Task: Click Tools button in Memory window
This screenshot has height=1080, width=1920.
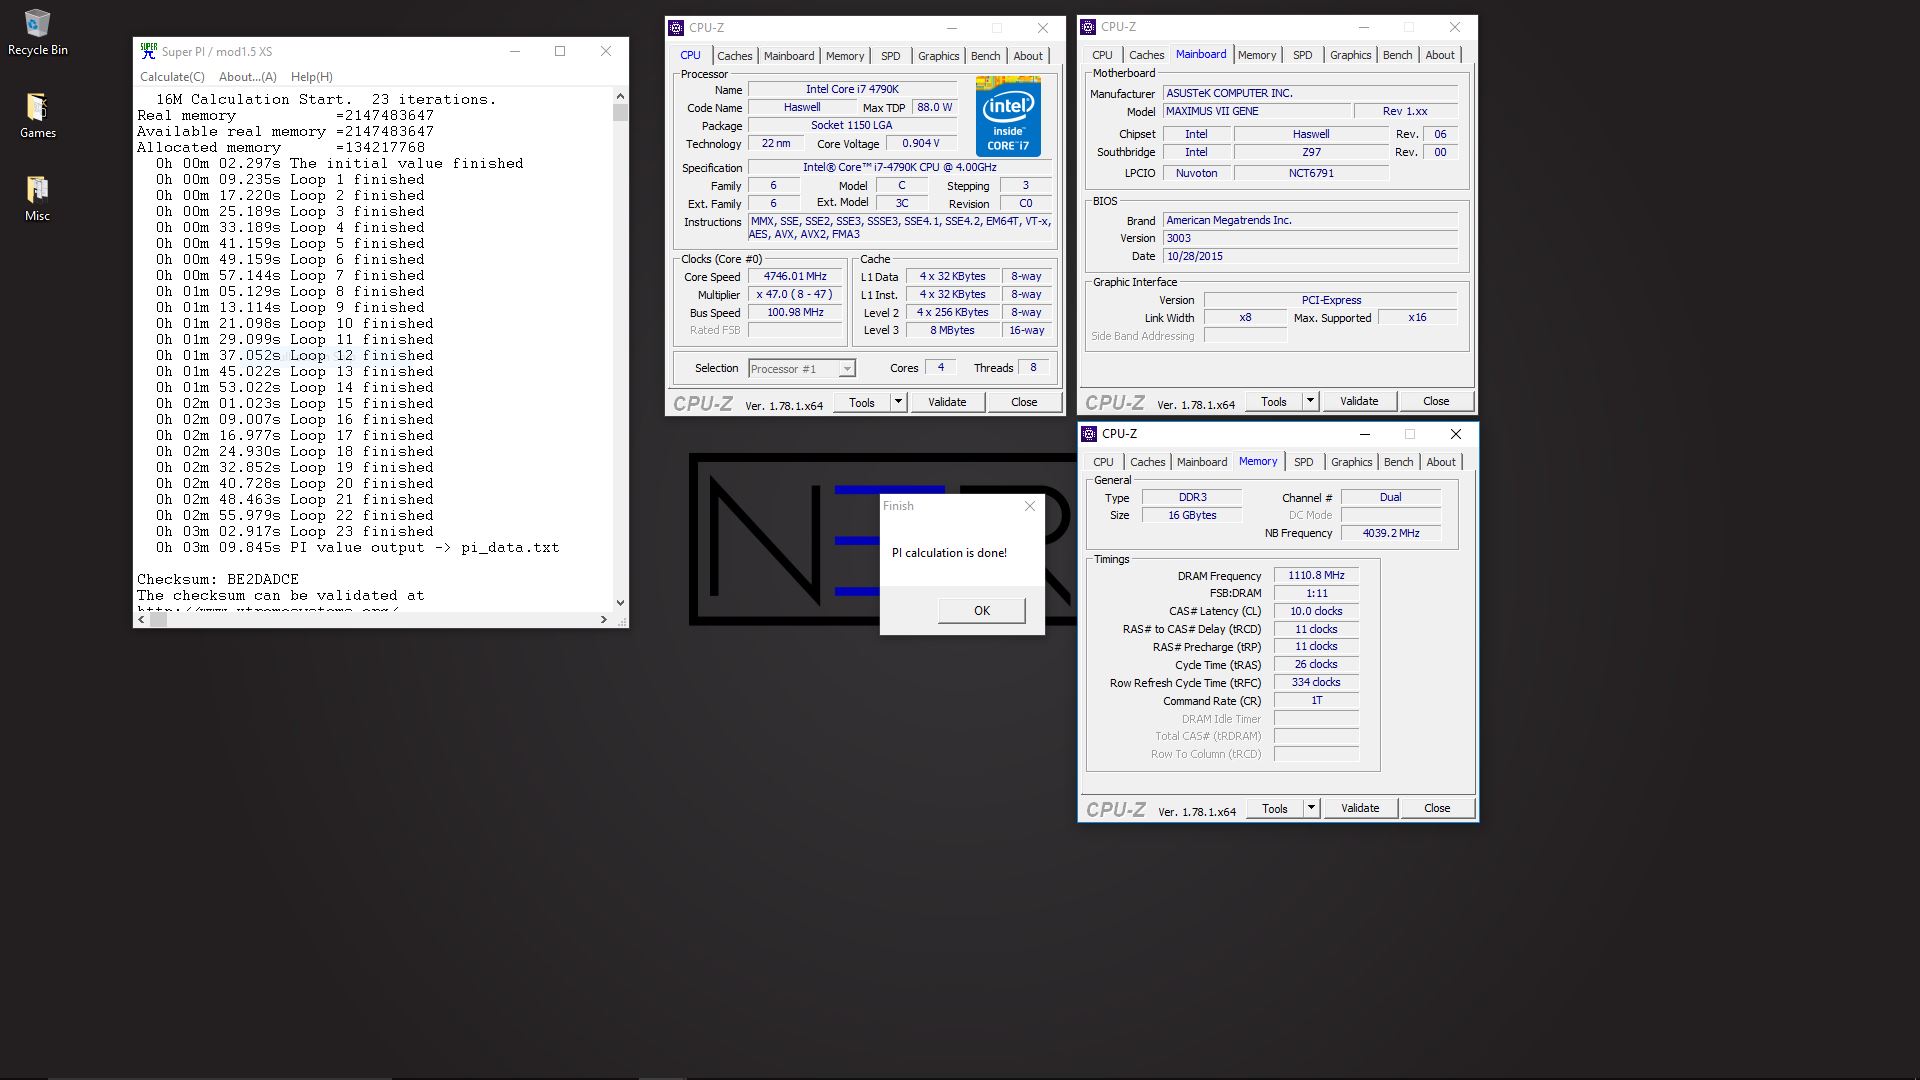Action: coord(1275,808)
